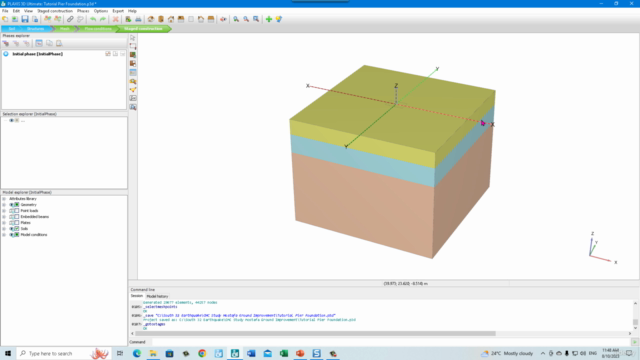Click the green plus icon
The width and height of the screenshot is (640, 360).
pyautogui.click(x=269, y=19)
